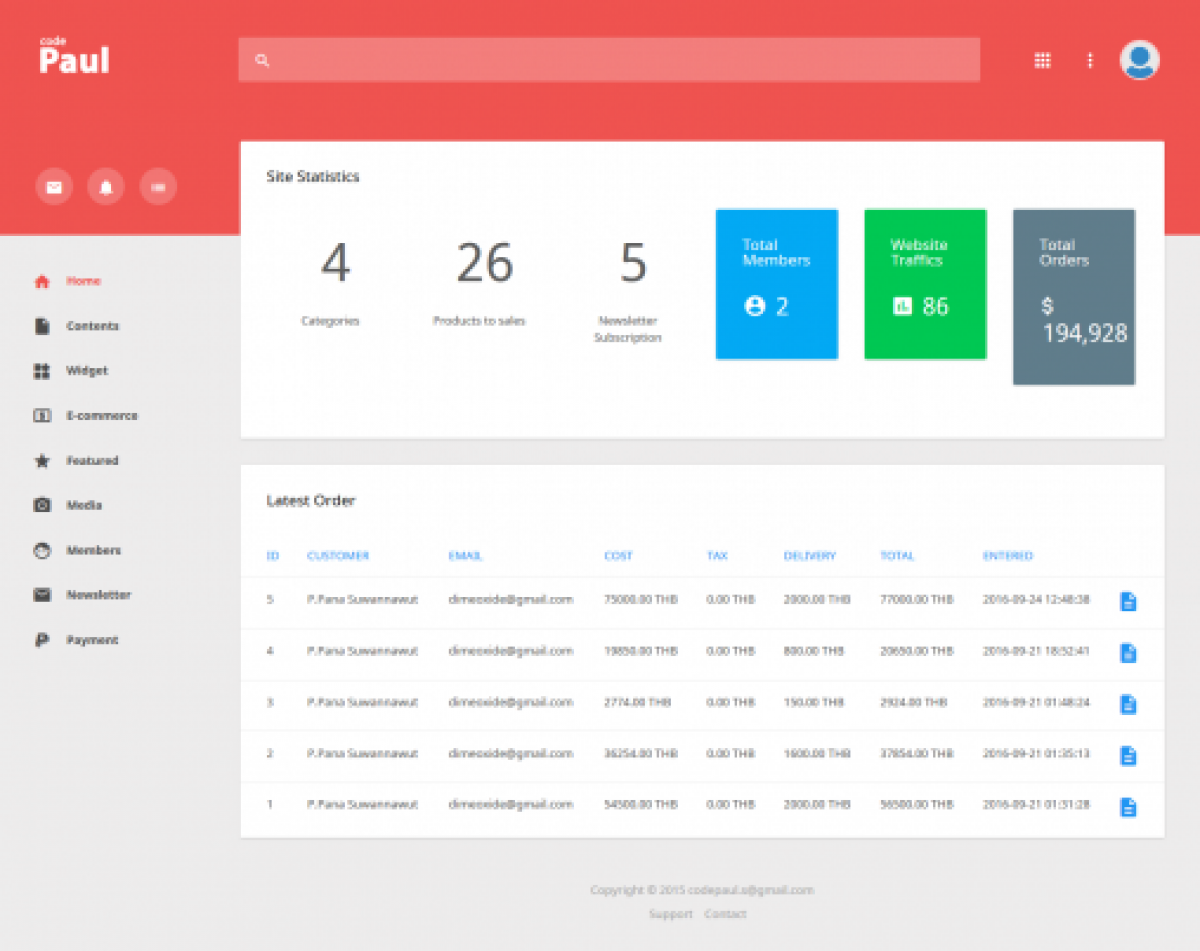This screenshot has height=951, width=1200.
Task: Check notifications via the bell icon
Action: pos(106,186)
